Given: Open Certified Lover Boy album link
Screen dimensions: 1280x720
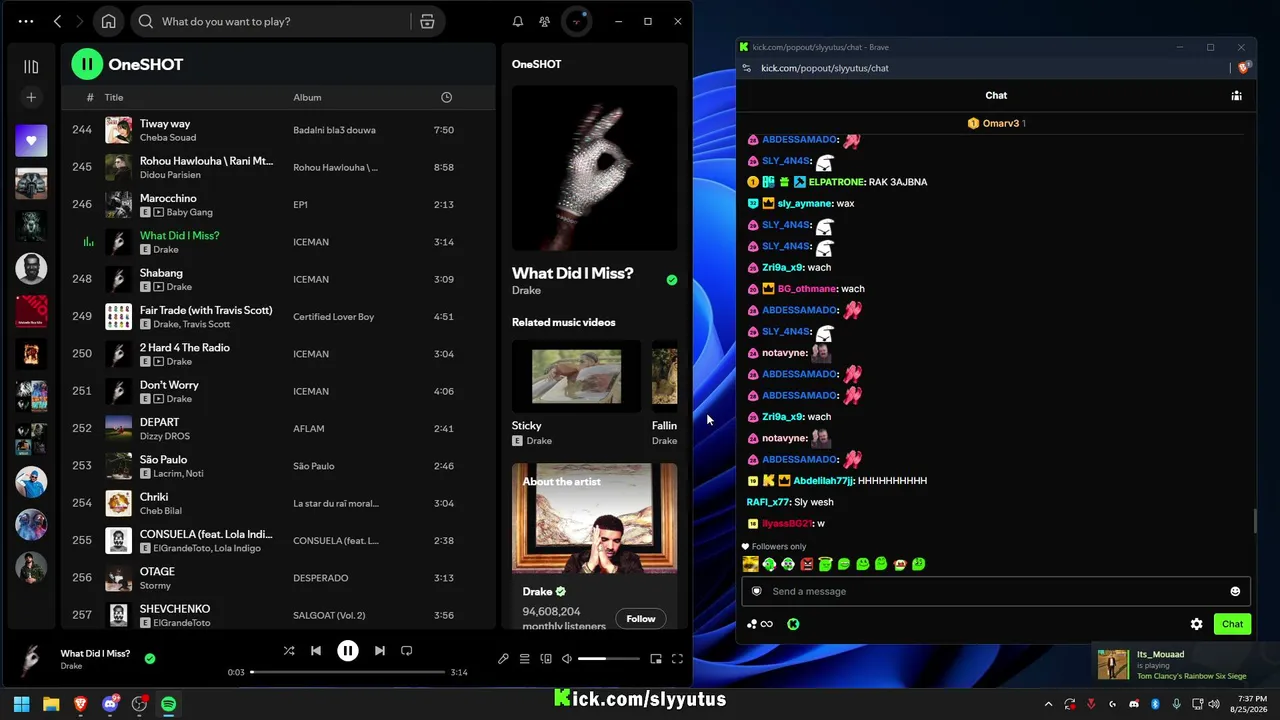Looking at the screenshot, I should tap(333, 317).
